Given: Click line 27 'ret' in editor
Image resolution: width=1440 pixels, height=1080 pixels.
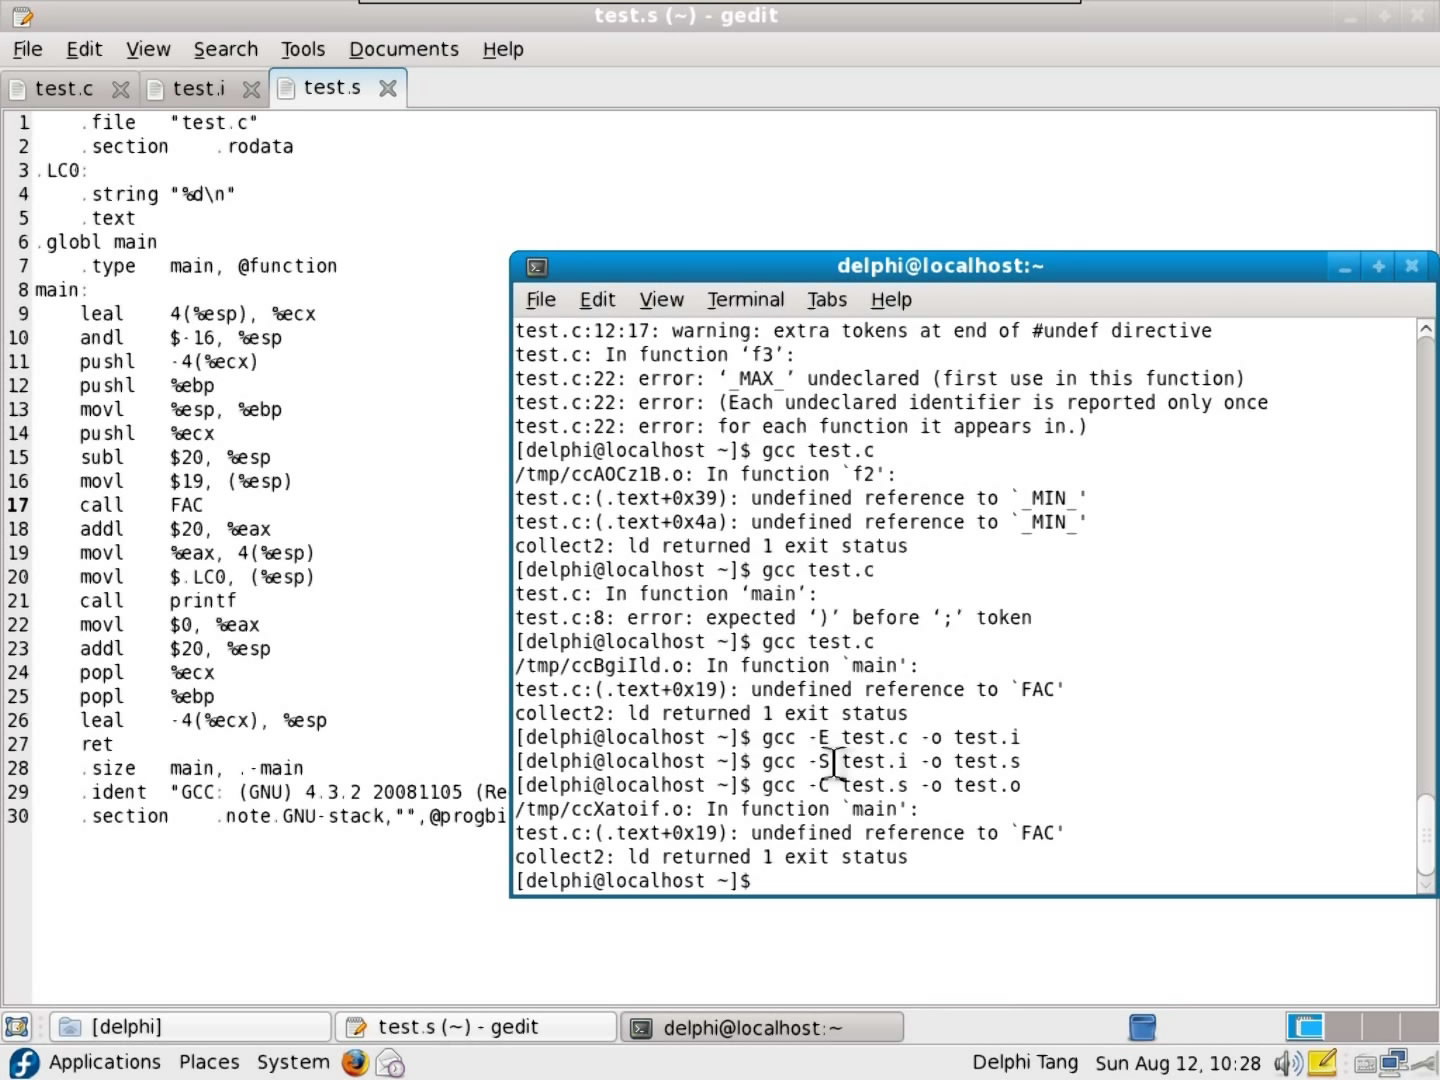Looking at the screenshot, I should (97, 744).
